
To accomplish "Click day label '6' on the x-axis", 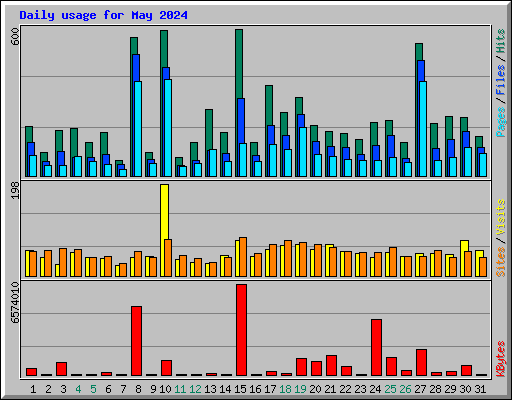I will 108,389.
